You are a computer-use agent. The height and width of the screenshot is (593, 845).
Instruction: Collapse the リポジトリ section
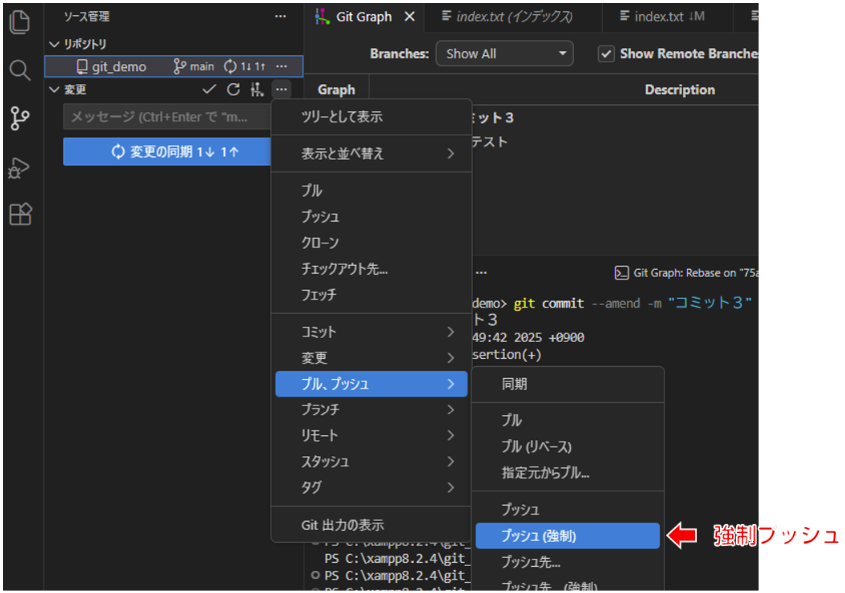tap(55, 44)
